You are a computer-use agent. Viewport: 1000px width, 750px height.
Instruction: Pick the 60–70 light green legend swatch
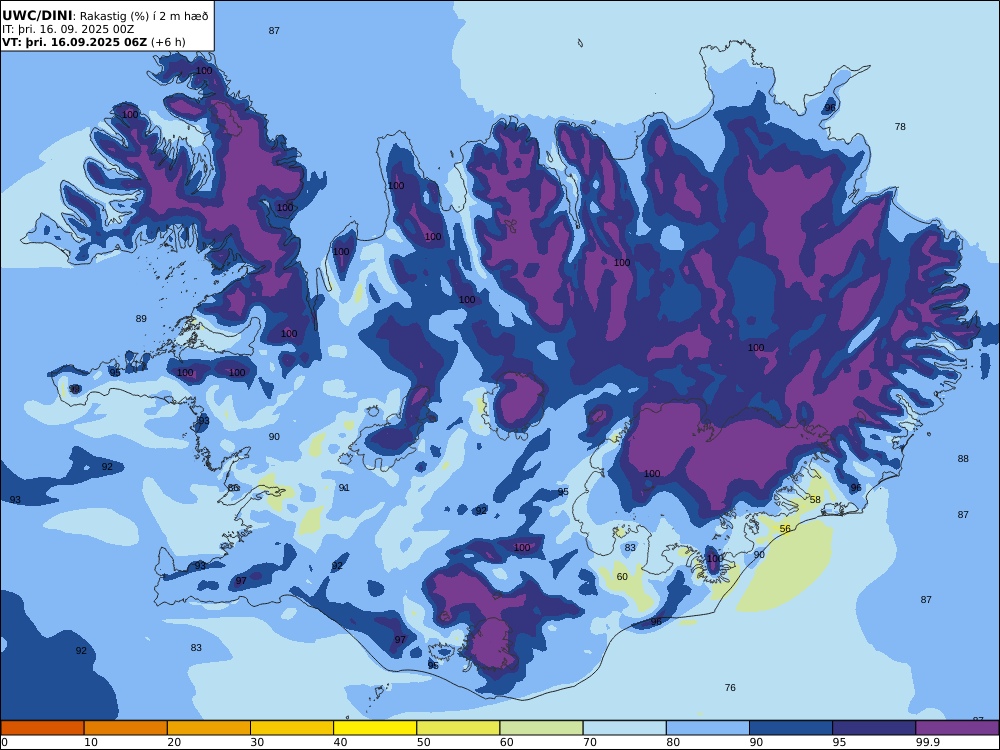point(541,728)
